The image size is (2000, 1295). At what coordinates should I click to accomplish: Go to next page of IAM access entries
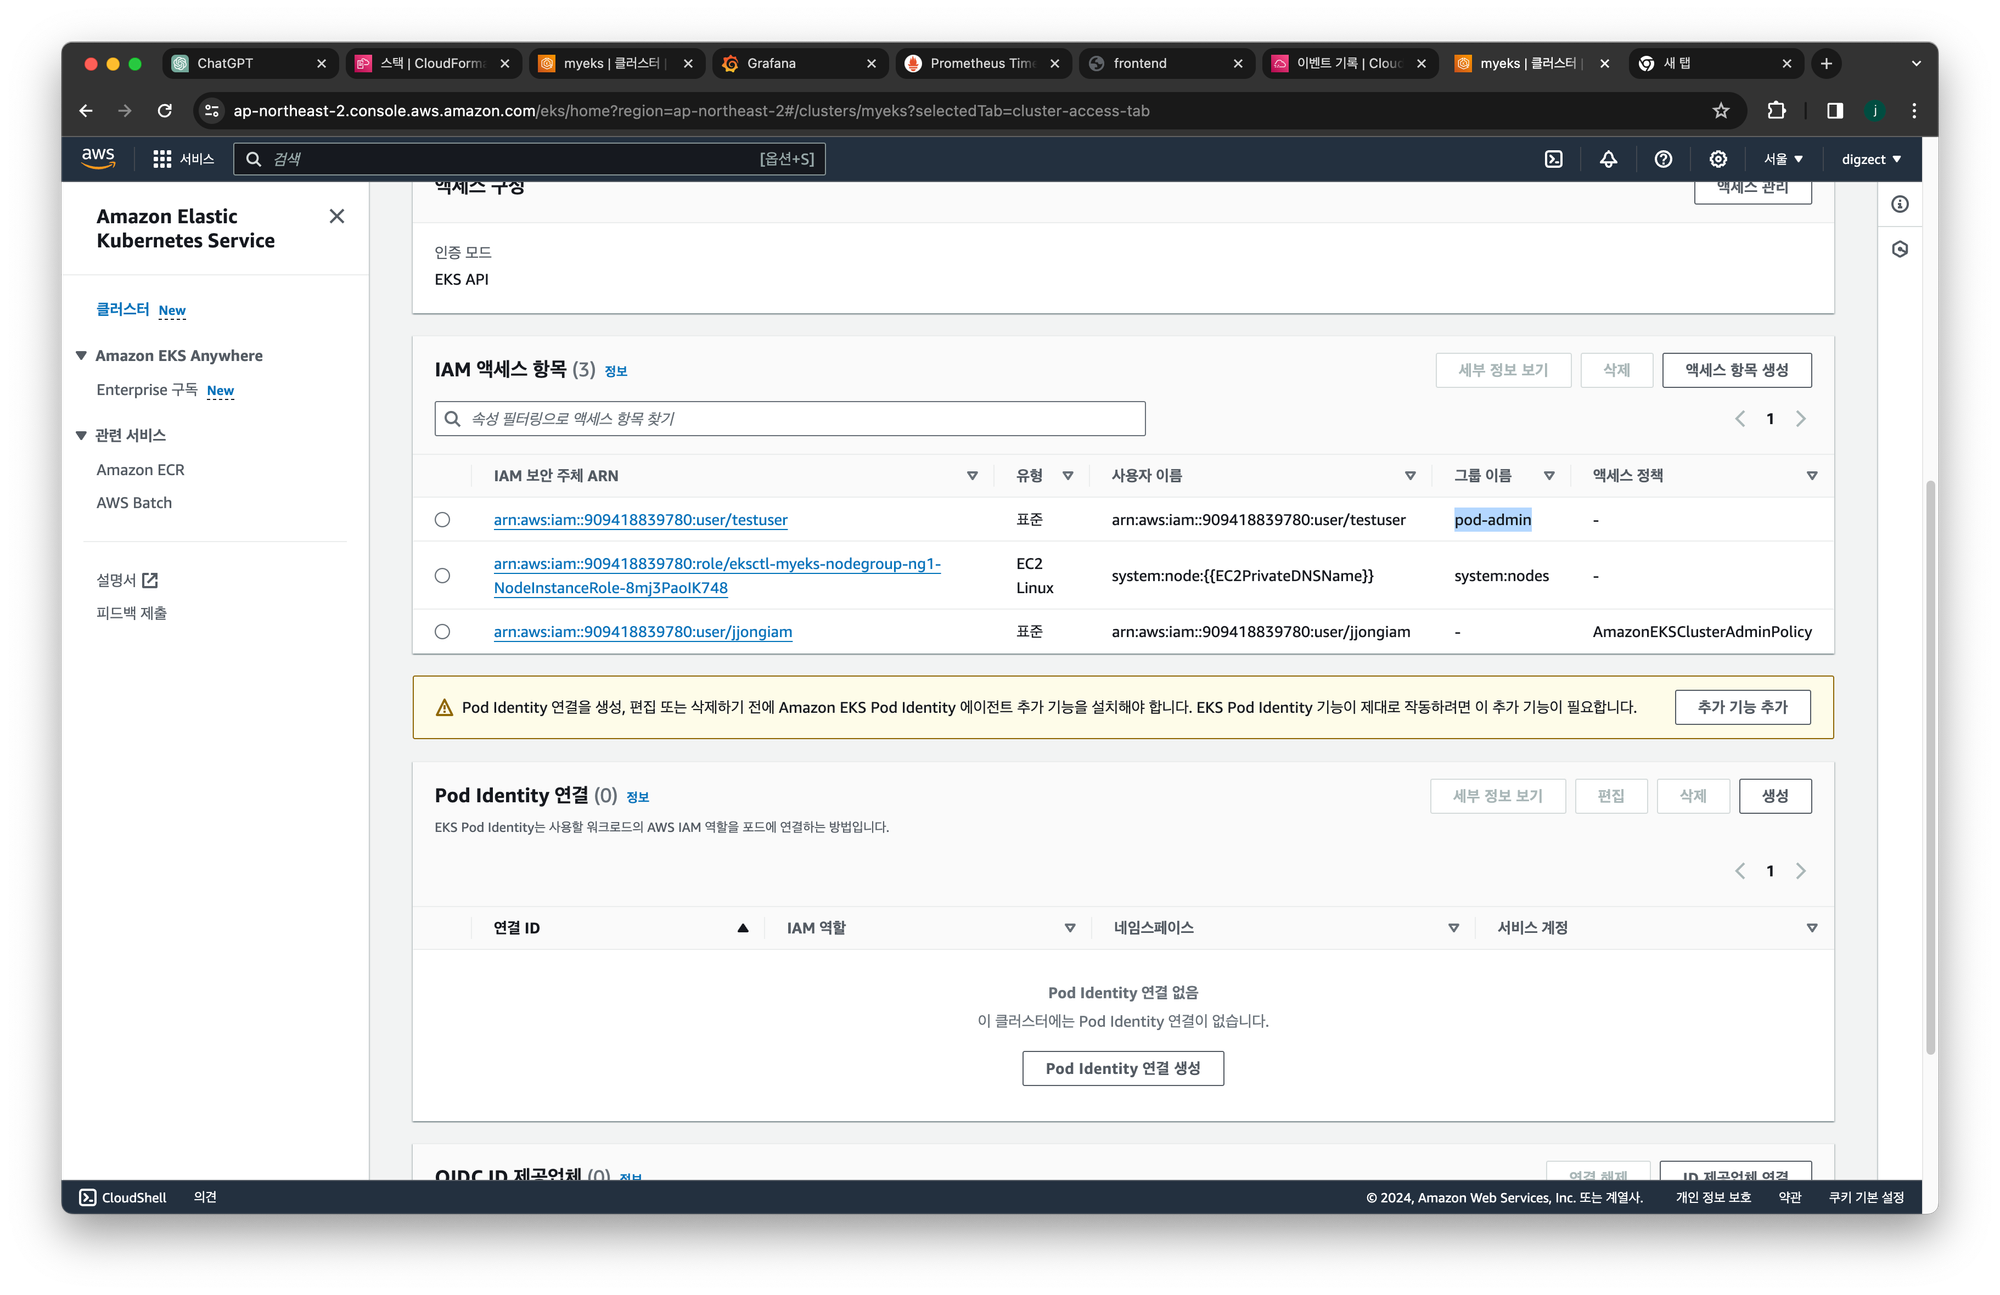click(x=1801, y=419)
